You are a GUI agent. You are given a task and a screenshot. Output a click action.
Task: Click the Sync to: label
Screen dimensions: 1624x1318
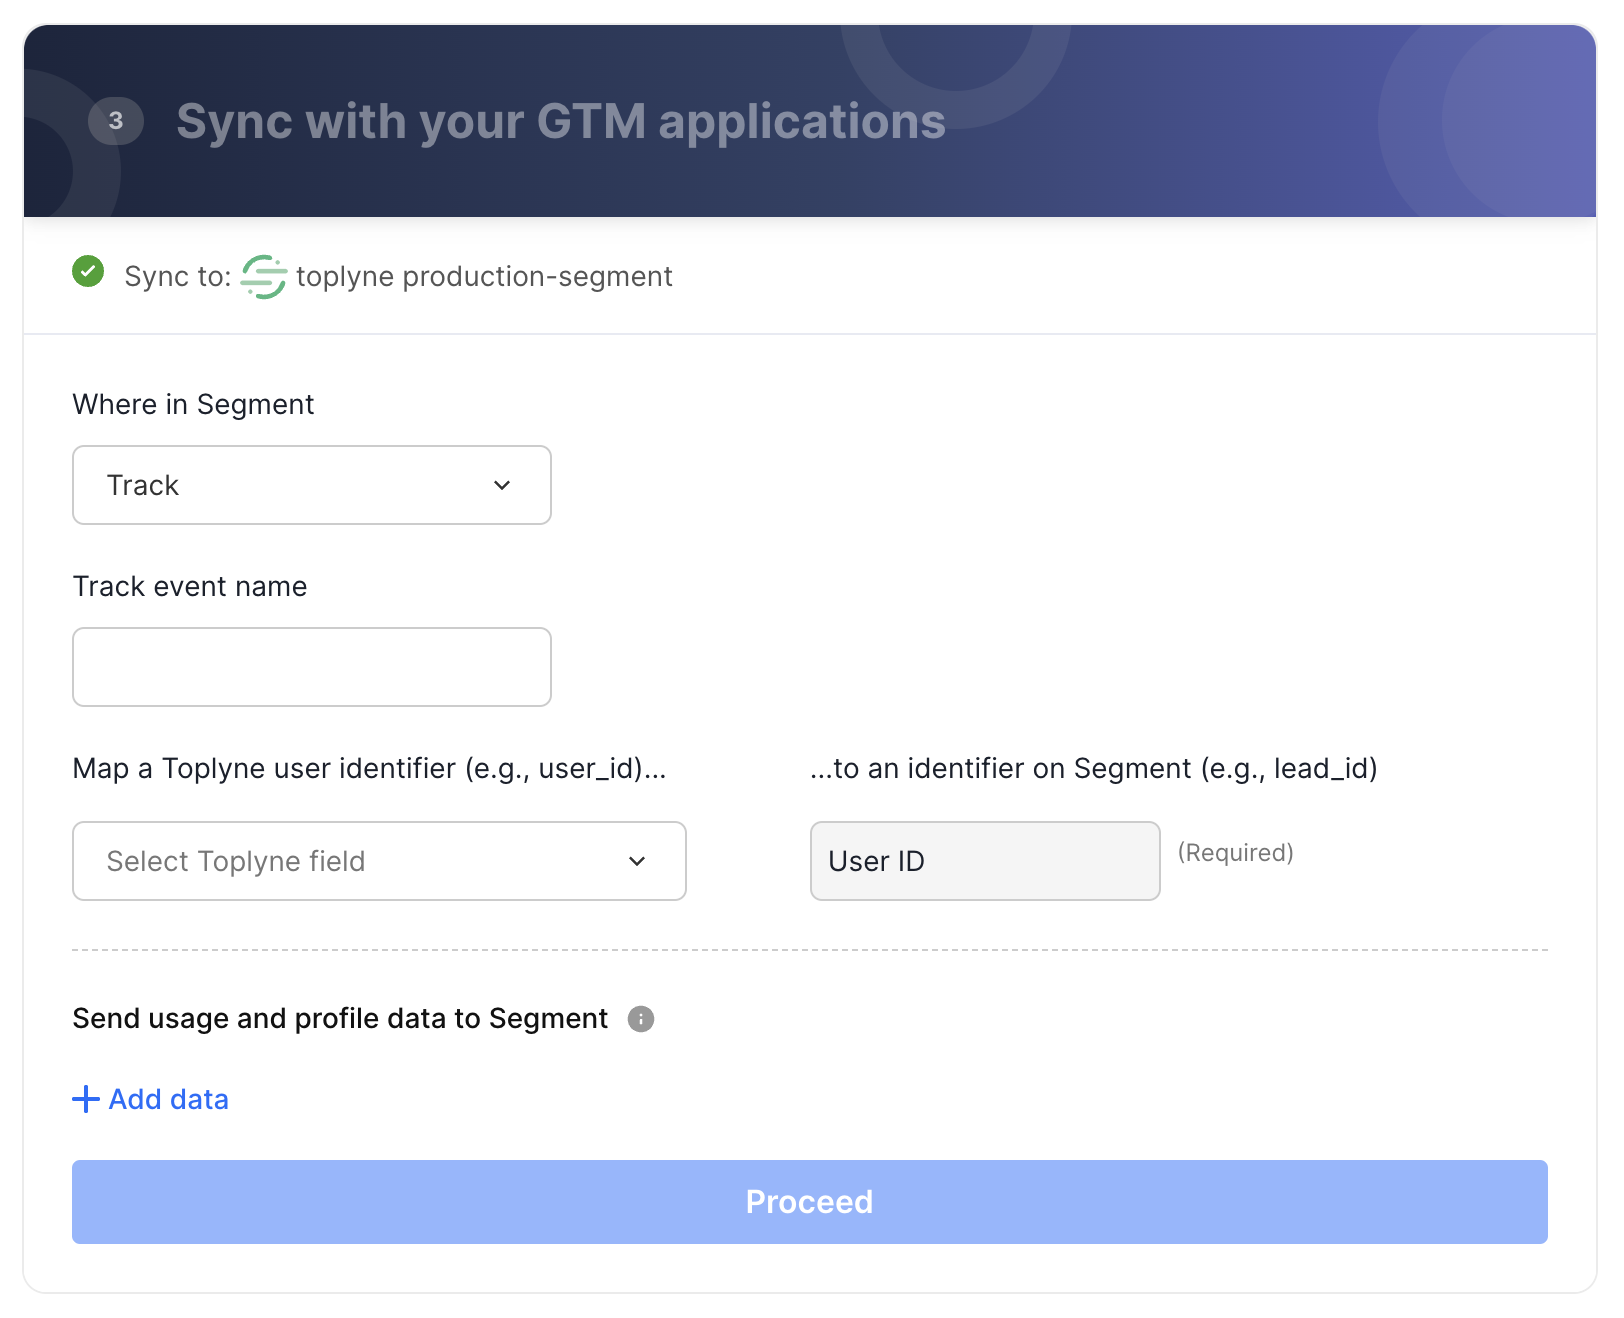click(178, 276)
